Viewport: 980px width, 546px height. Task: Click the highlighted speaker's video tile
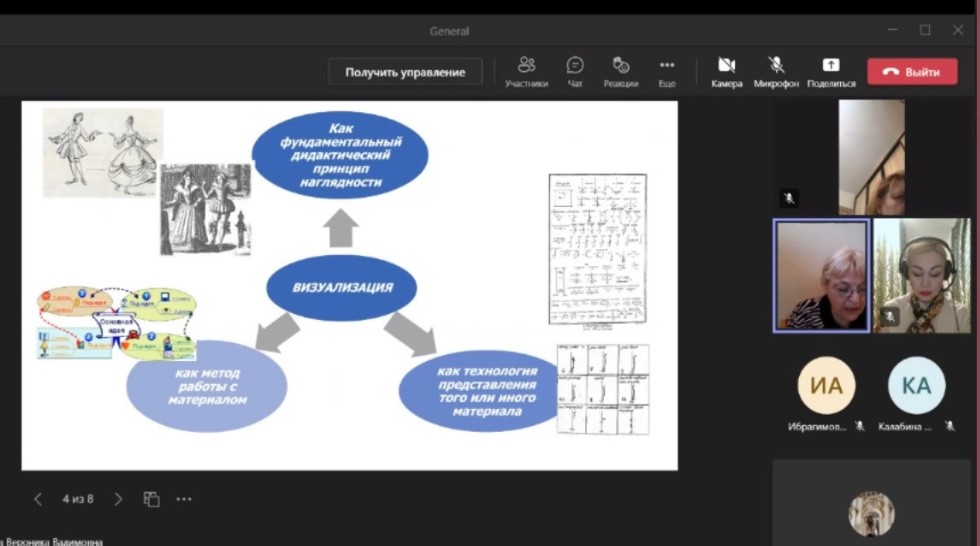pyautogui.click(x=821, y=275)
